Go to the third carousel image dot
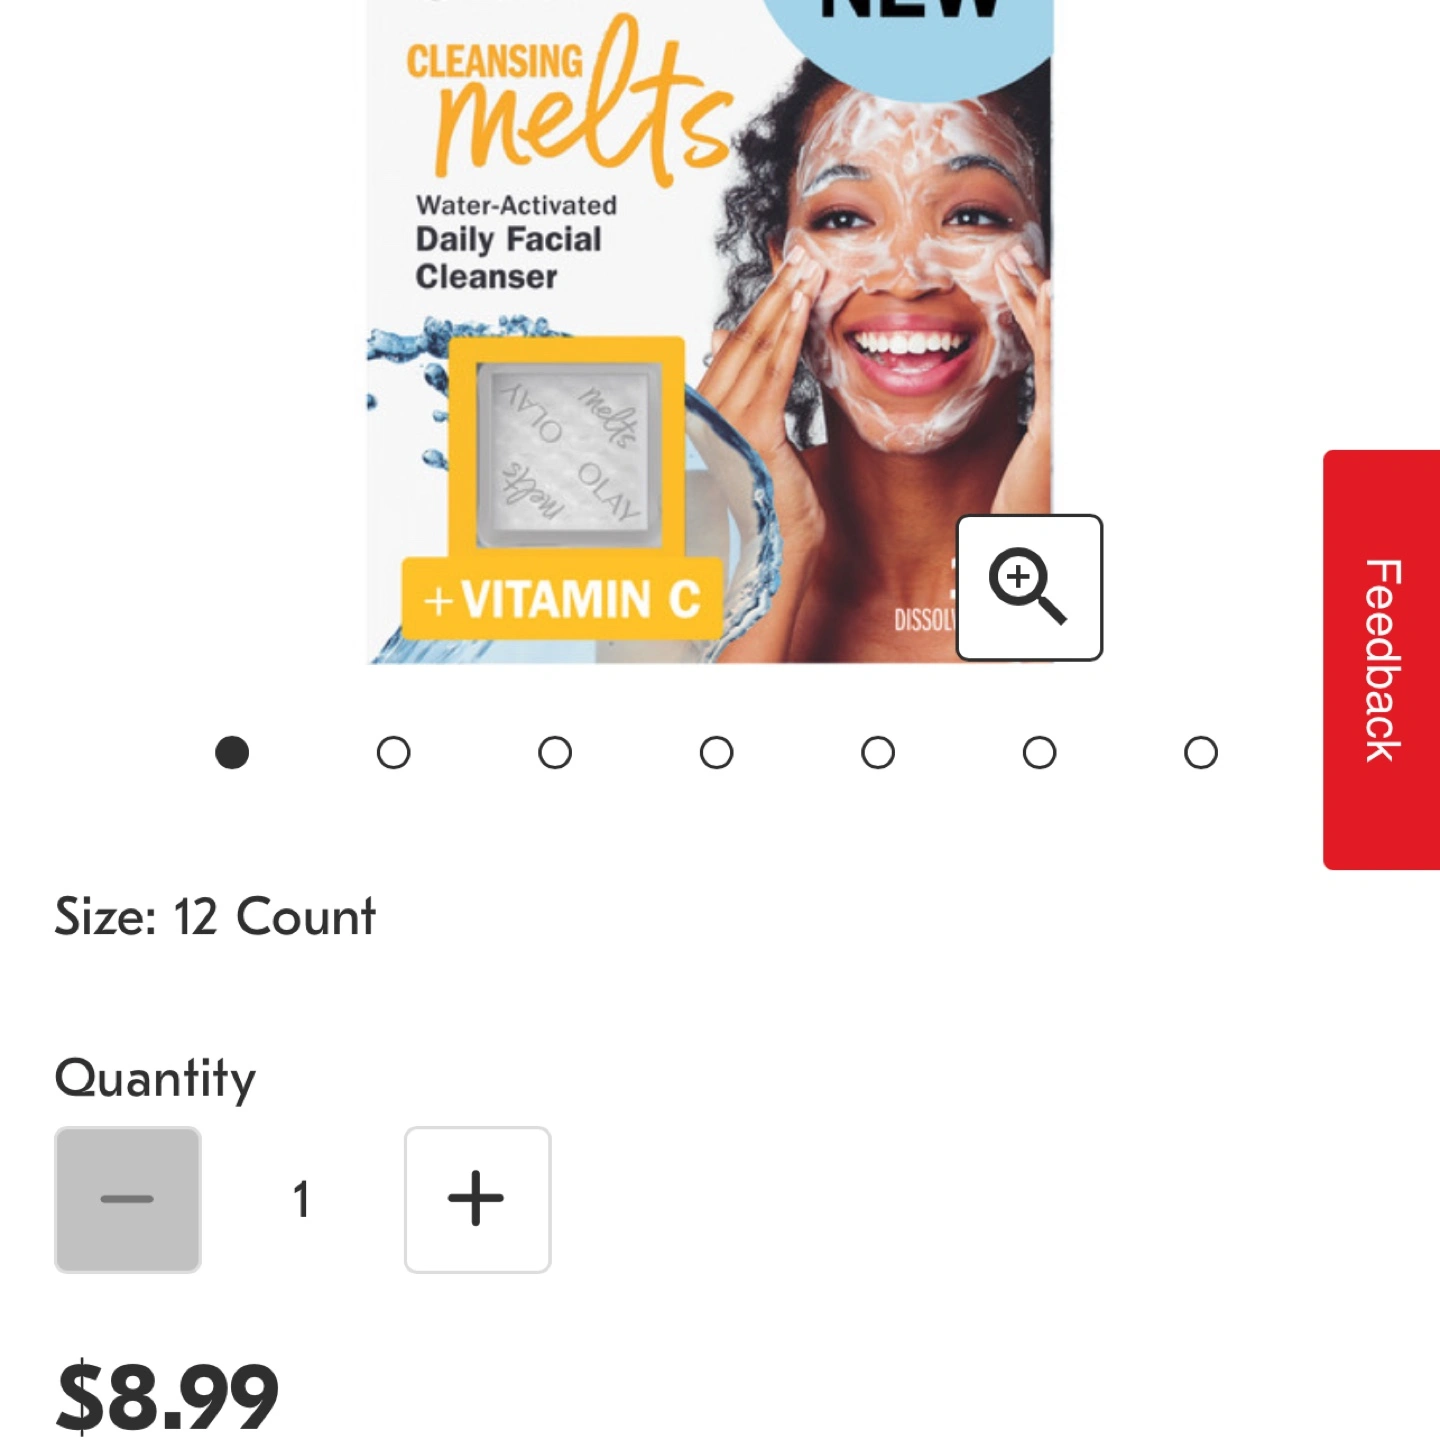The height and width of the screenshot is (1440, 1440). (555, 752)
